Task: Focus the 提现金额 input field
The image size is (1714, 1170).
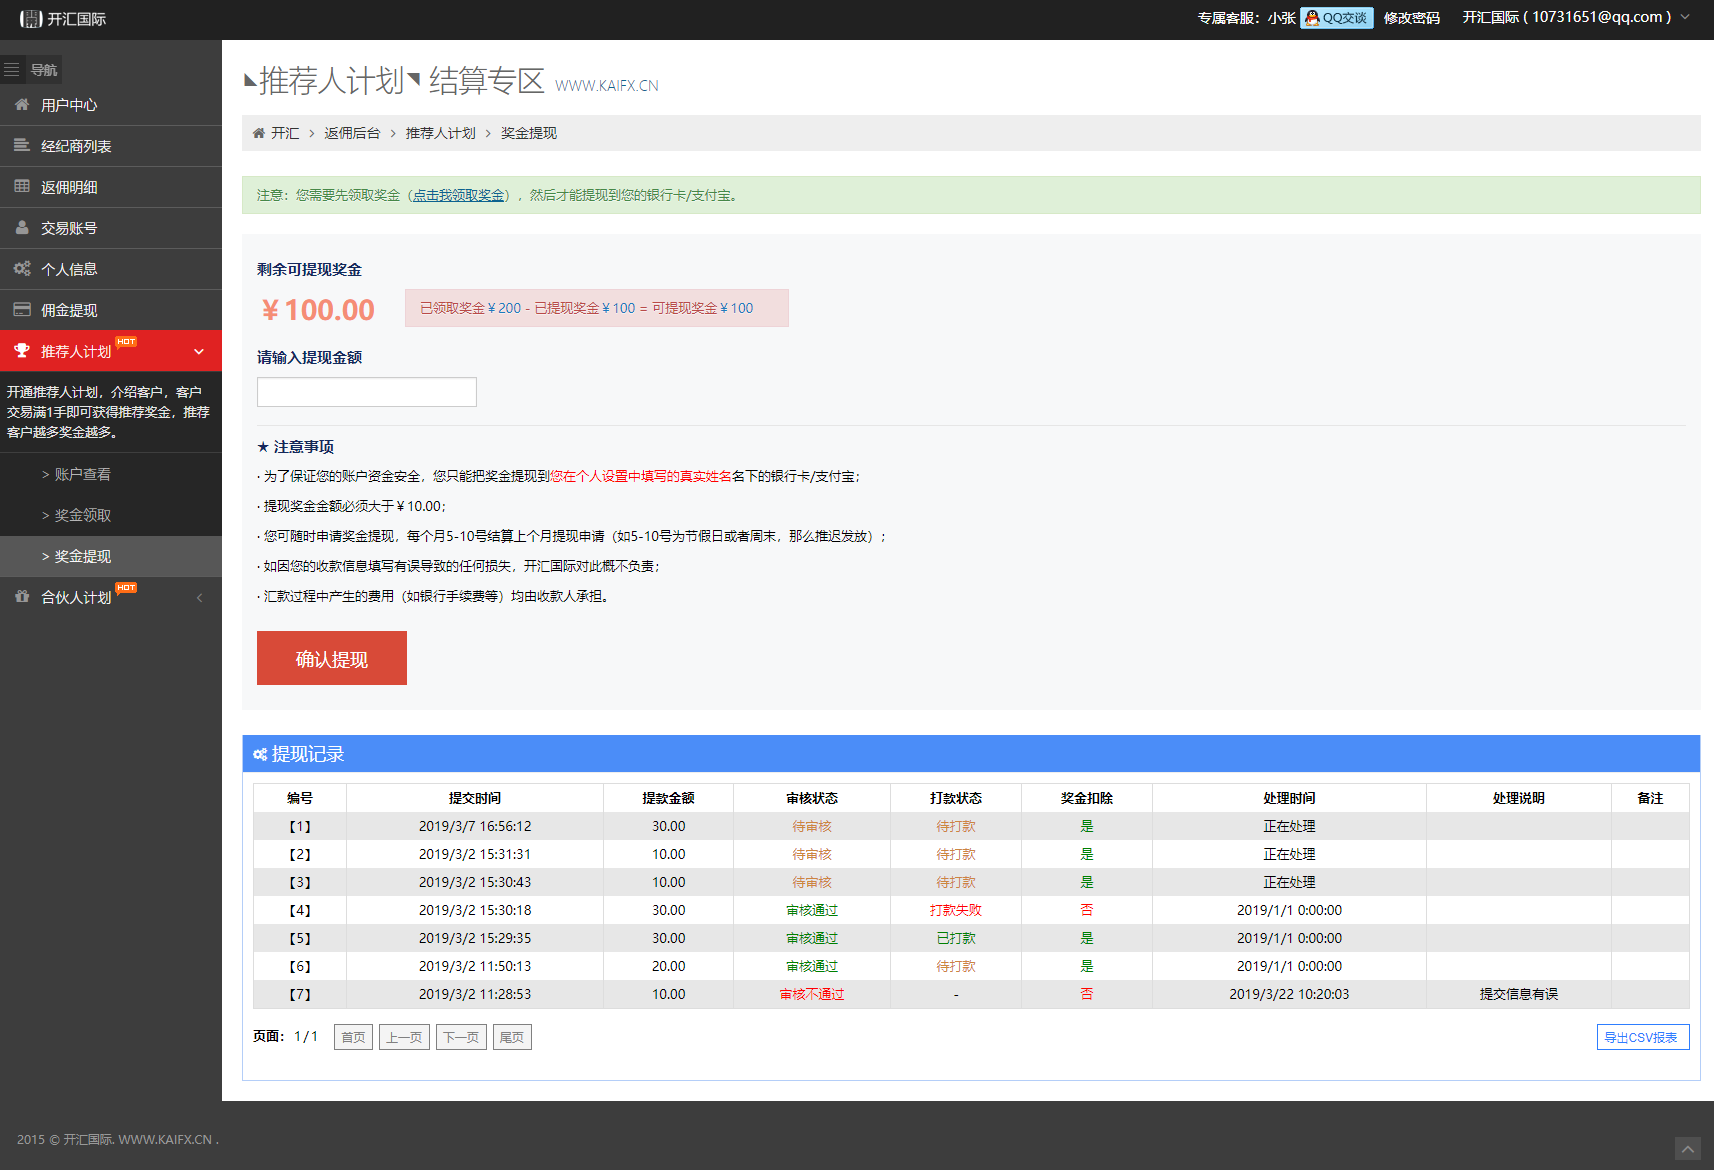Action: point(367,392)
